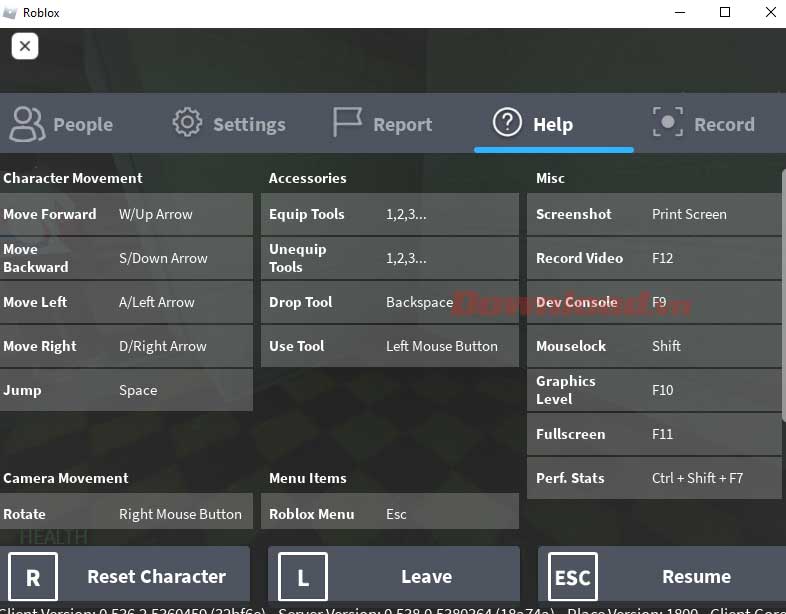
Task: Click the A/Left Arrow key binding
Action: point(156,302)
